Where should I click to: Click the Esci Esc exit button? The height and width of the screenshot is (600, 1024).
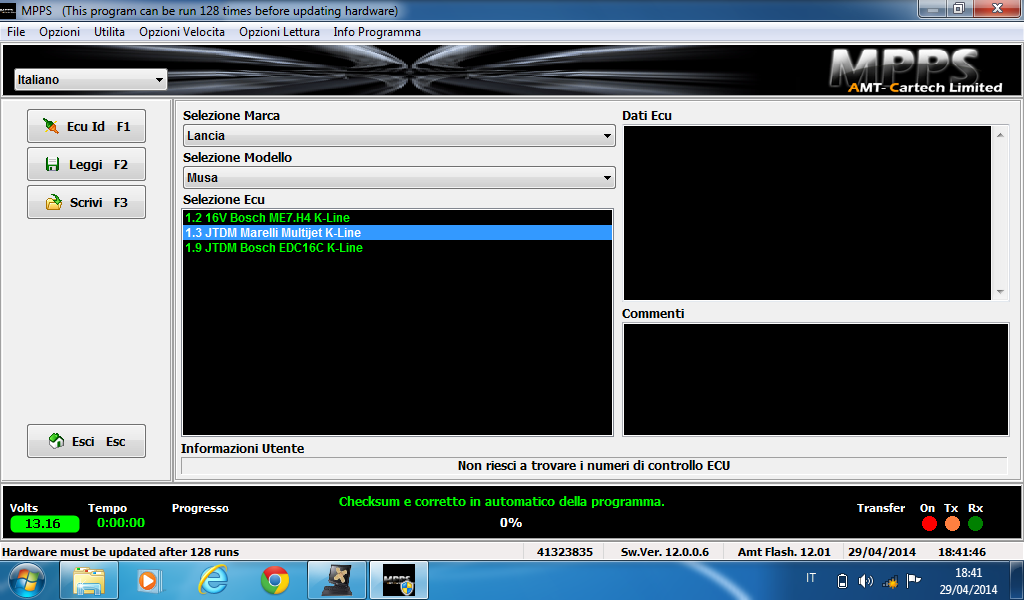coord(86,441)
